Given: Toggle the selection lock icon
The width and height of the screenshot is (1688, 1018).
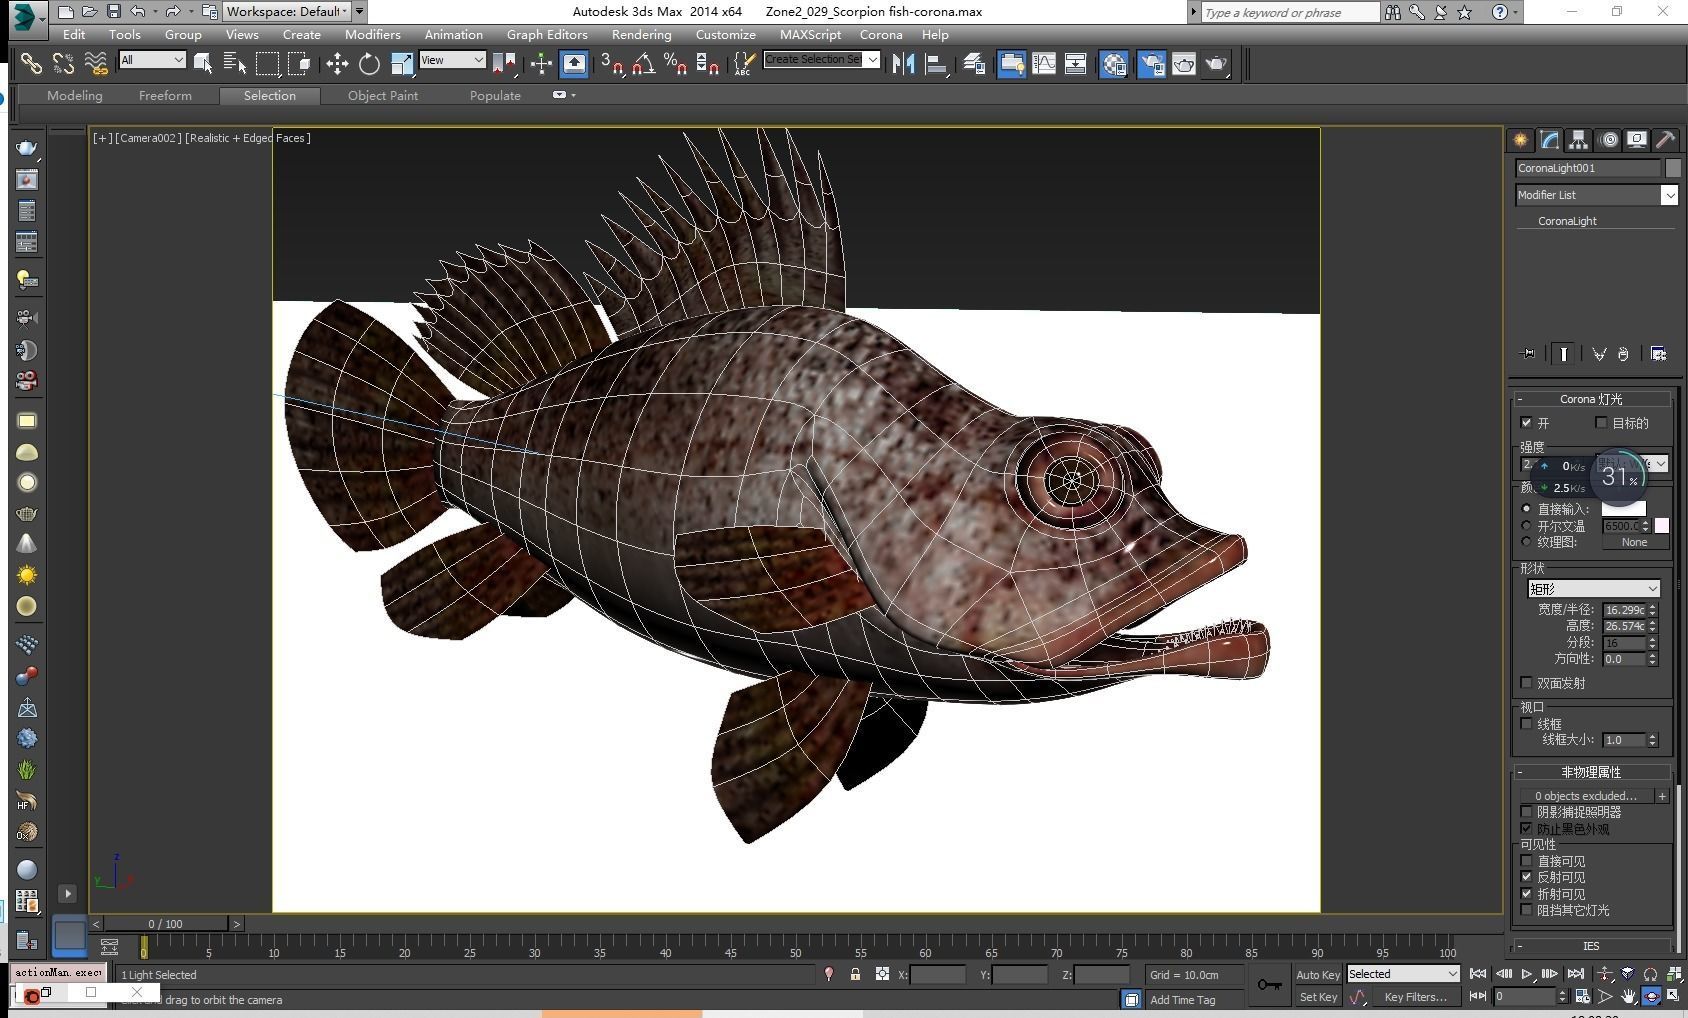Looking at the screenshot, I should coord(855,974).
